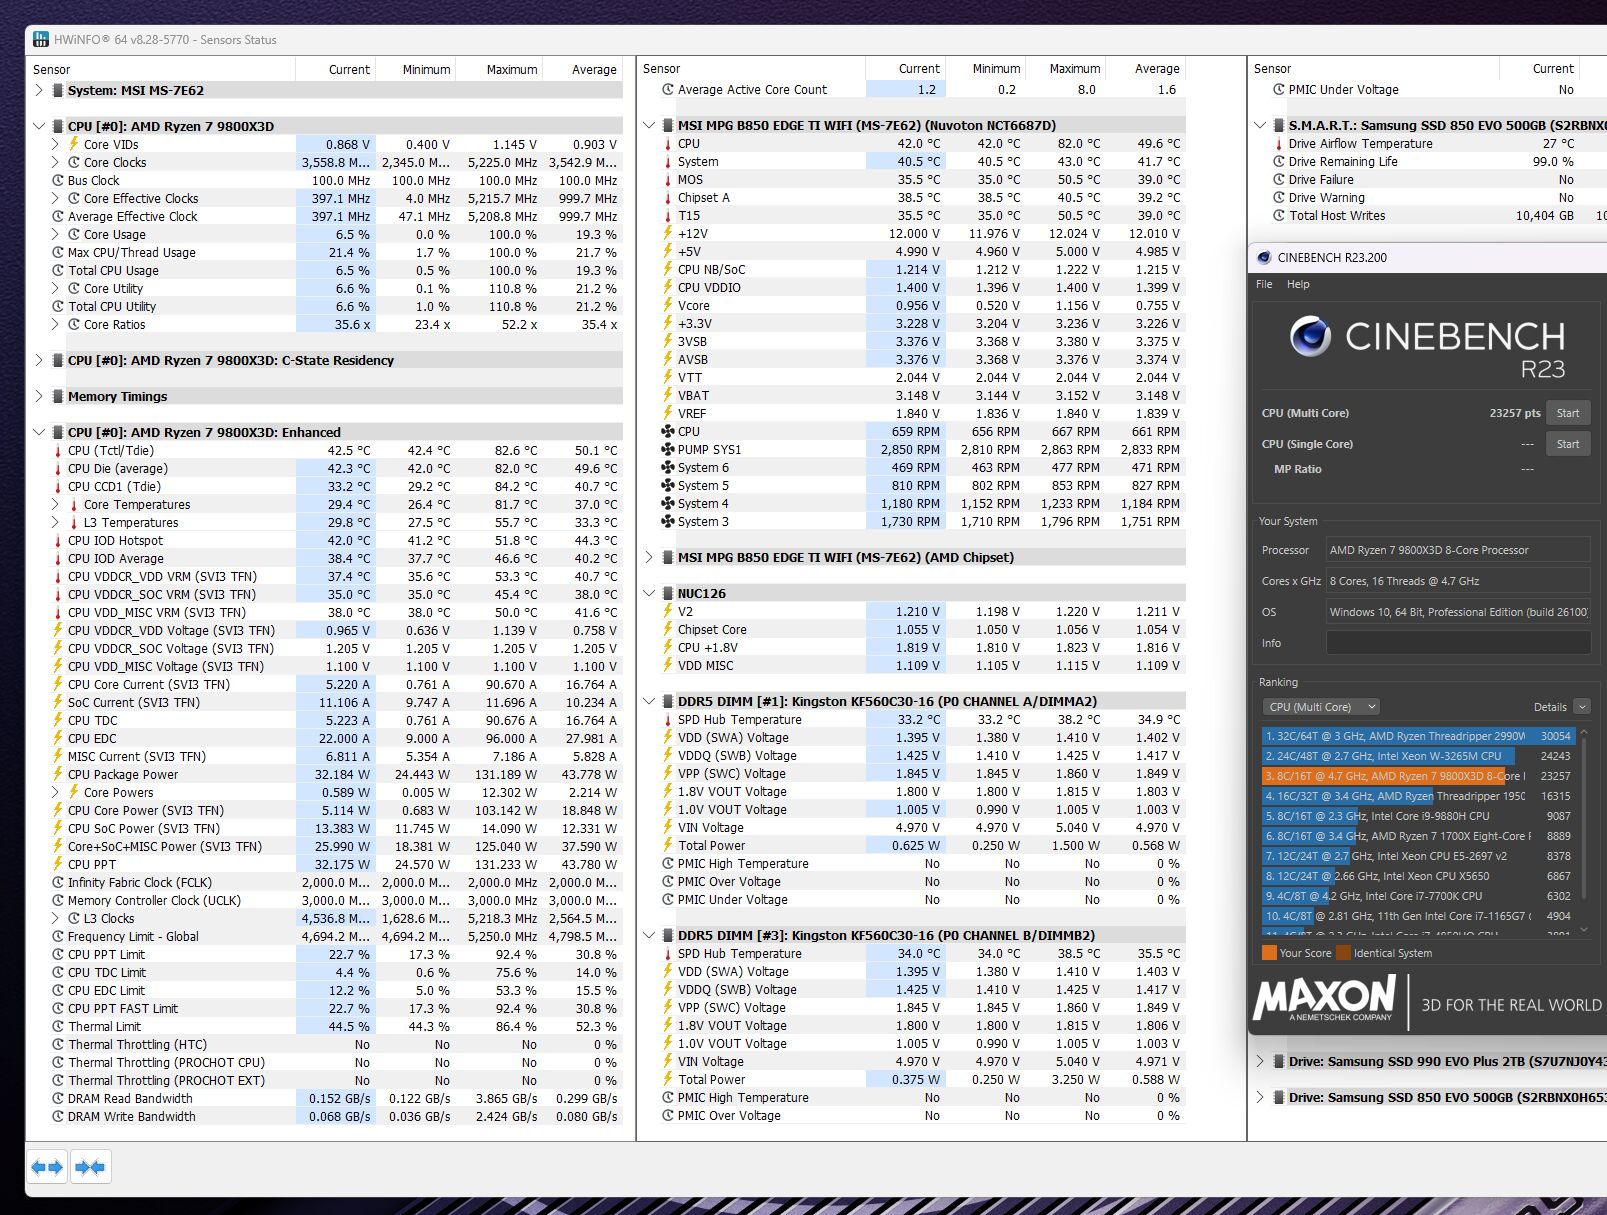Click the Processor field showing AMD Ryzen 7 9800X3D
This screenshot has height=1215, width=1607.
[1458, 550]
